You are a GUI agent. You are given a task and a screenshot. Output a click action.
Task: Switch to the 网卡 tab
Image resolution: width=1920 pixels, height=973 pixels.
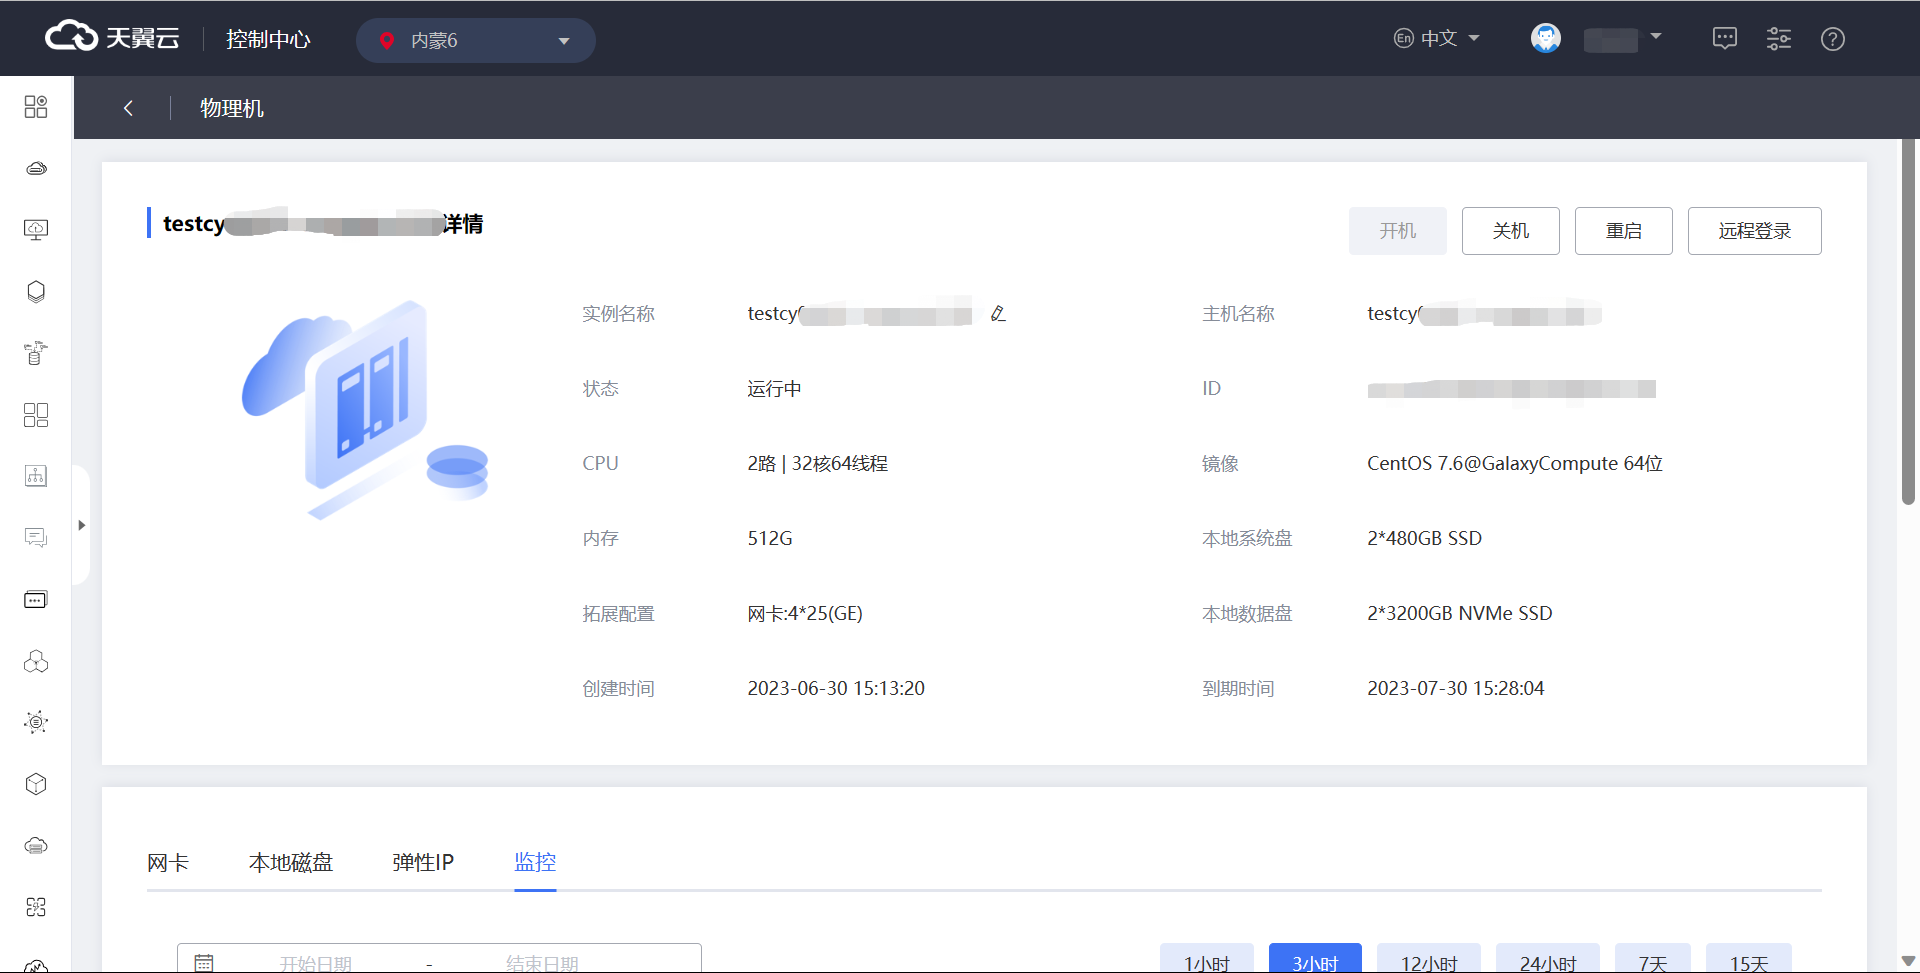tap(168, 862)
